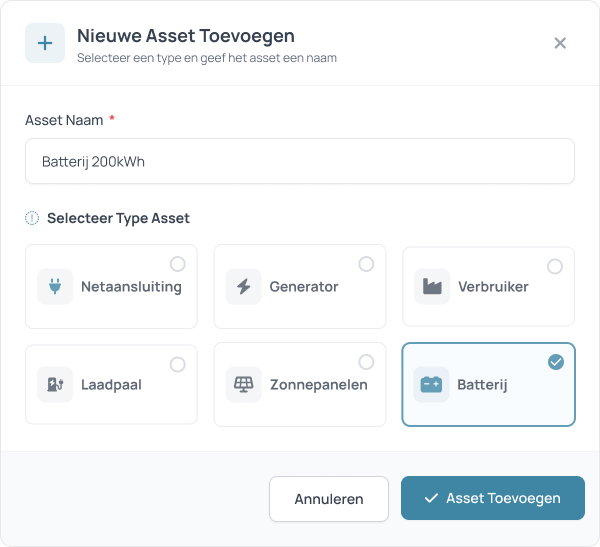Image resolution: width=600 pixels, height=547 pixels.
Task: Click the plug icon for Netaansluiting
Action: [55, 287]
